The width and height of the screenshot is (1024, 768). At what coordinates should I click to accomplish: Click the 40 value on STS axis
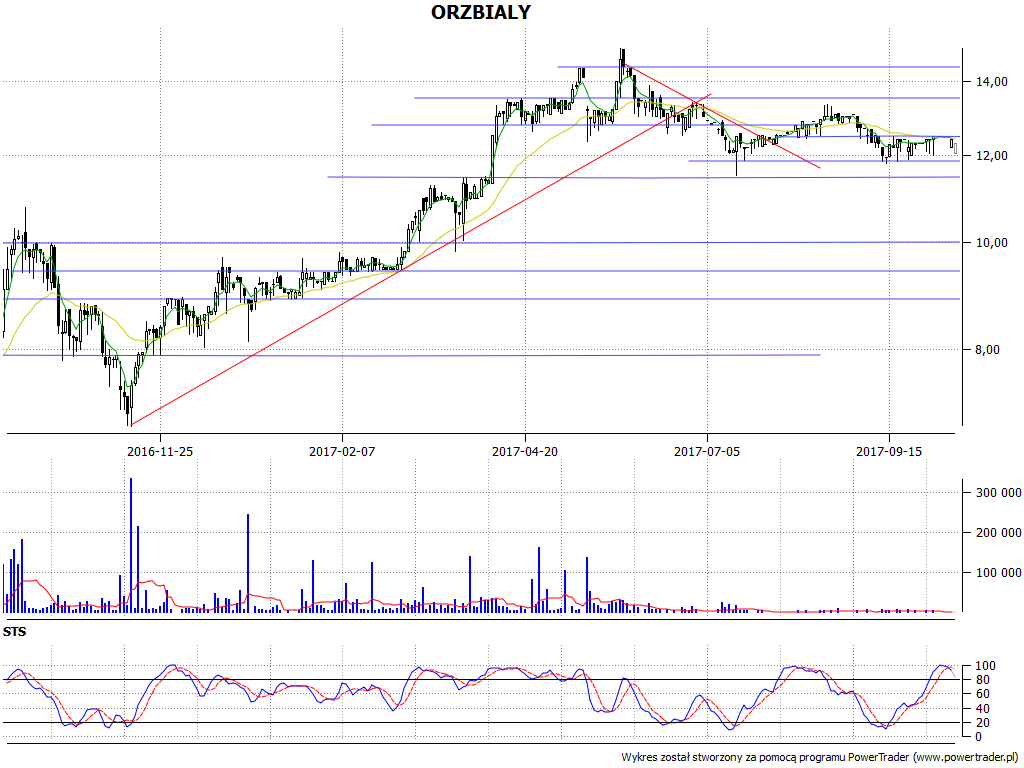(982, 709)
